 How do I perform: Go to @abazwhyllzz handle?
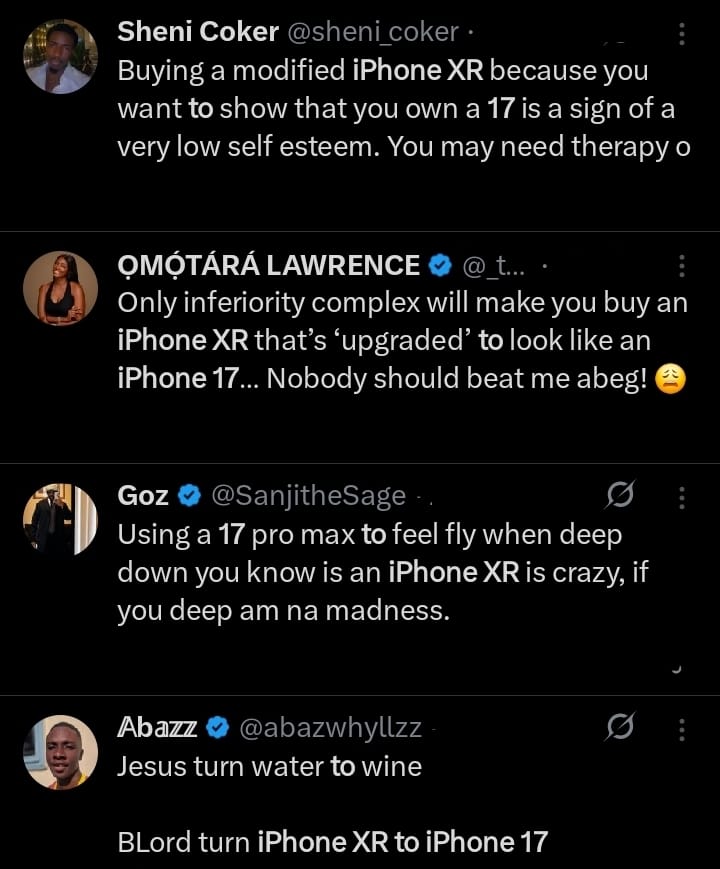[330, 730]
